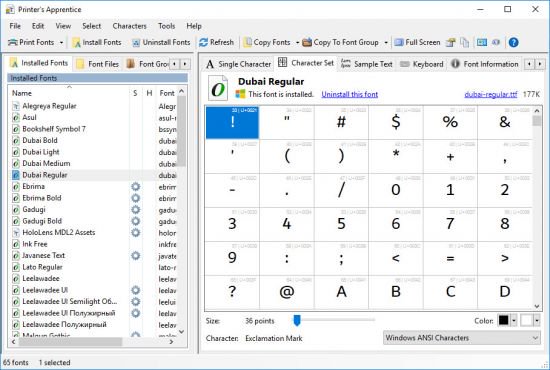Open the File menu
The height and width of the screenshot is (370, 550).
click(15, 26)
